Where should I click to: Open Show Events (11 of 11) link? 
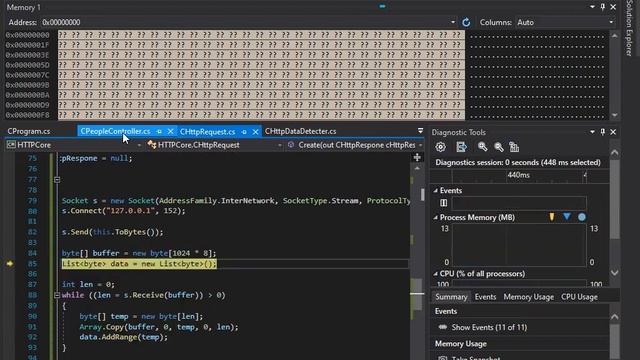click(489, 327)
